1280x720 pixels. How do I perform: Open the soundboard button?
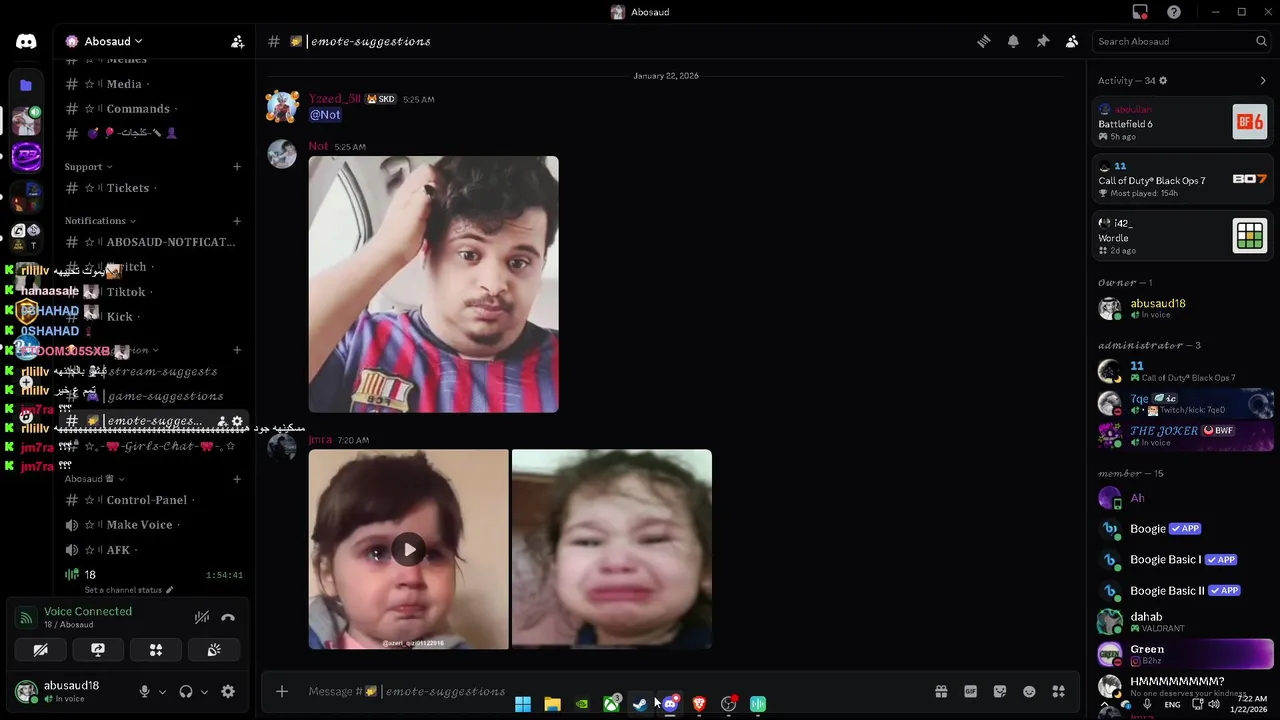[214, 650]
